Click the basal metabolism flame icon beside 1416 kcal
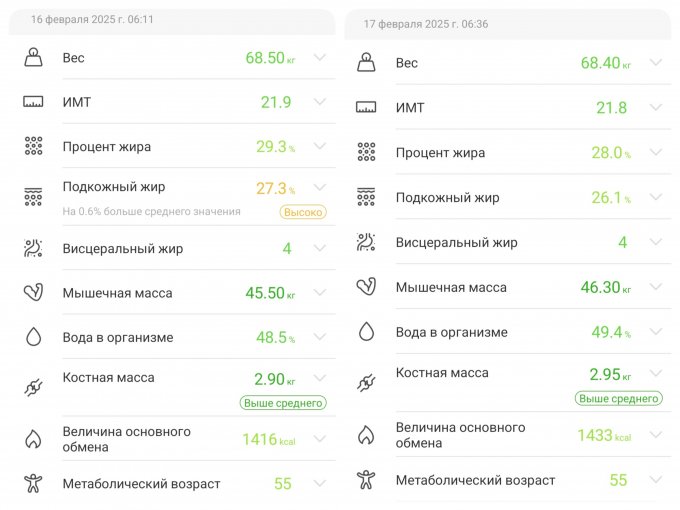 [33, 438]
